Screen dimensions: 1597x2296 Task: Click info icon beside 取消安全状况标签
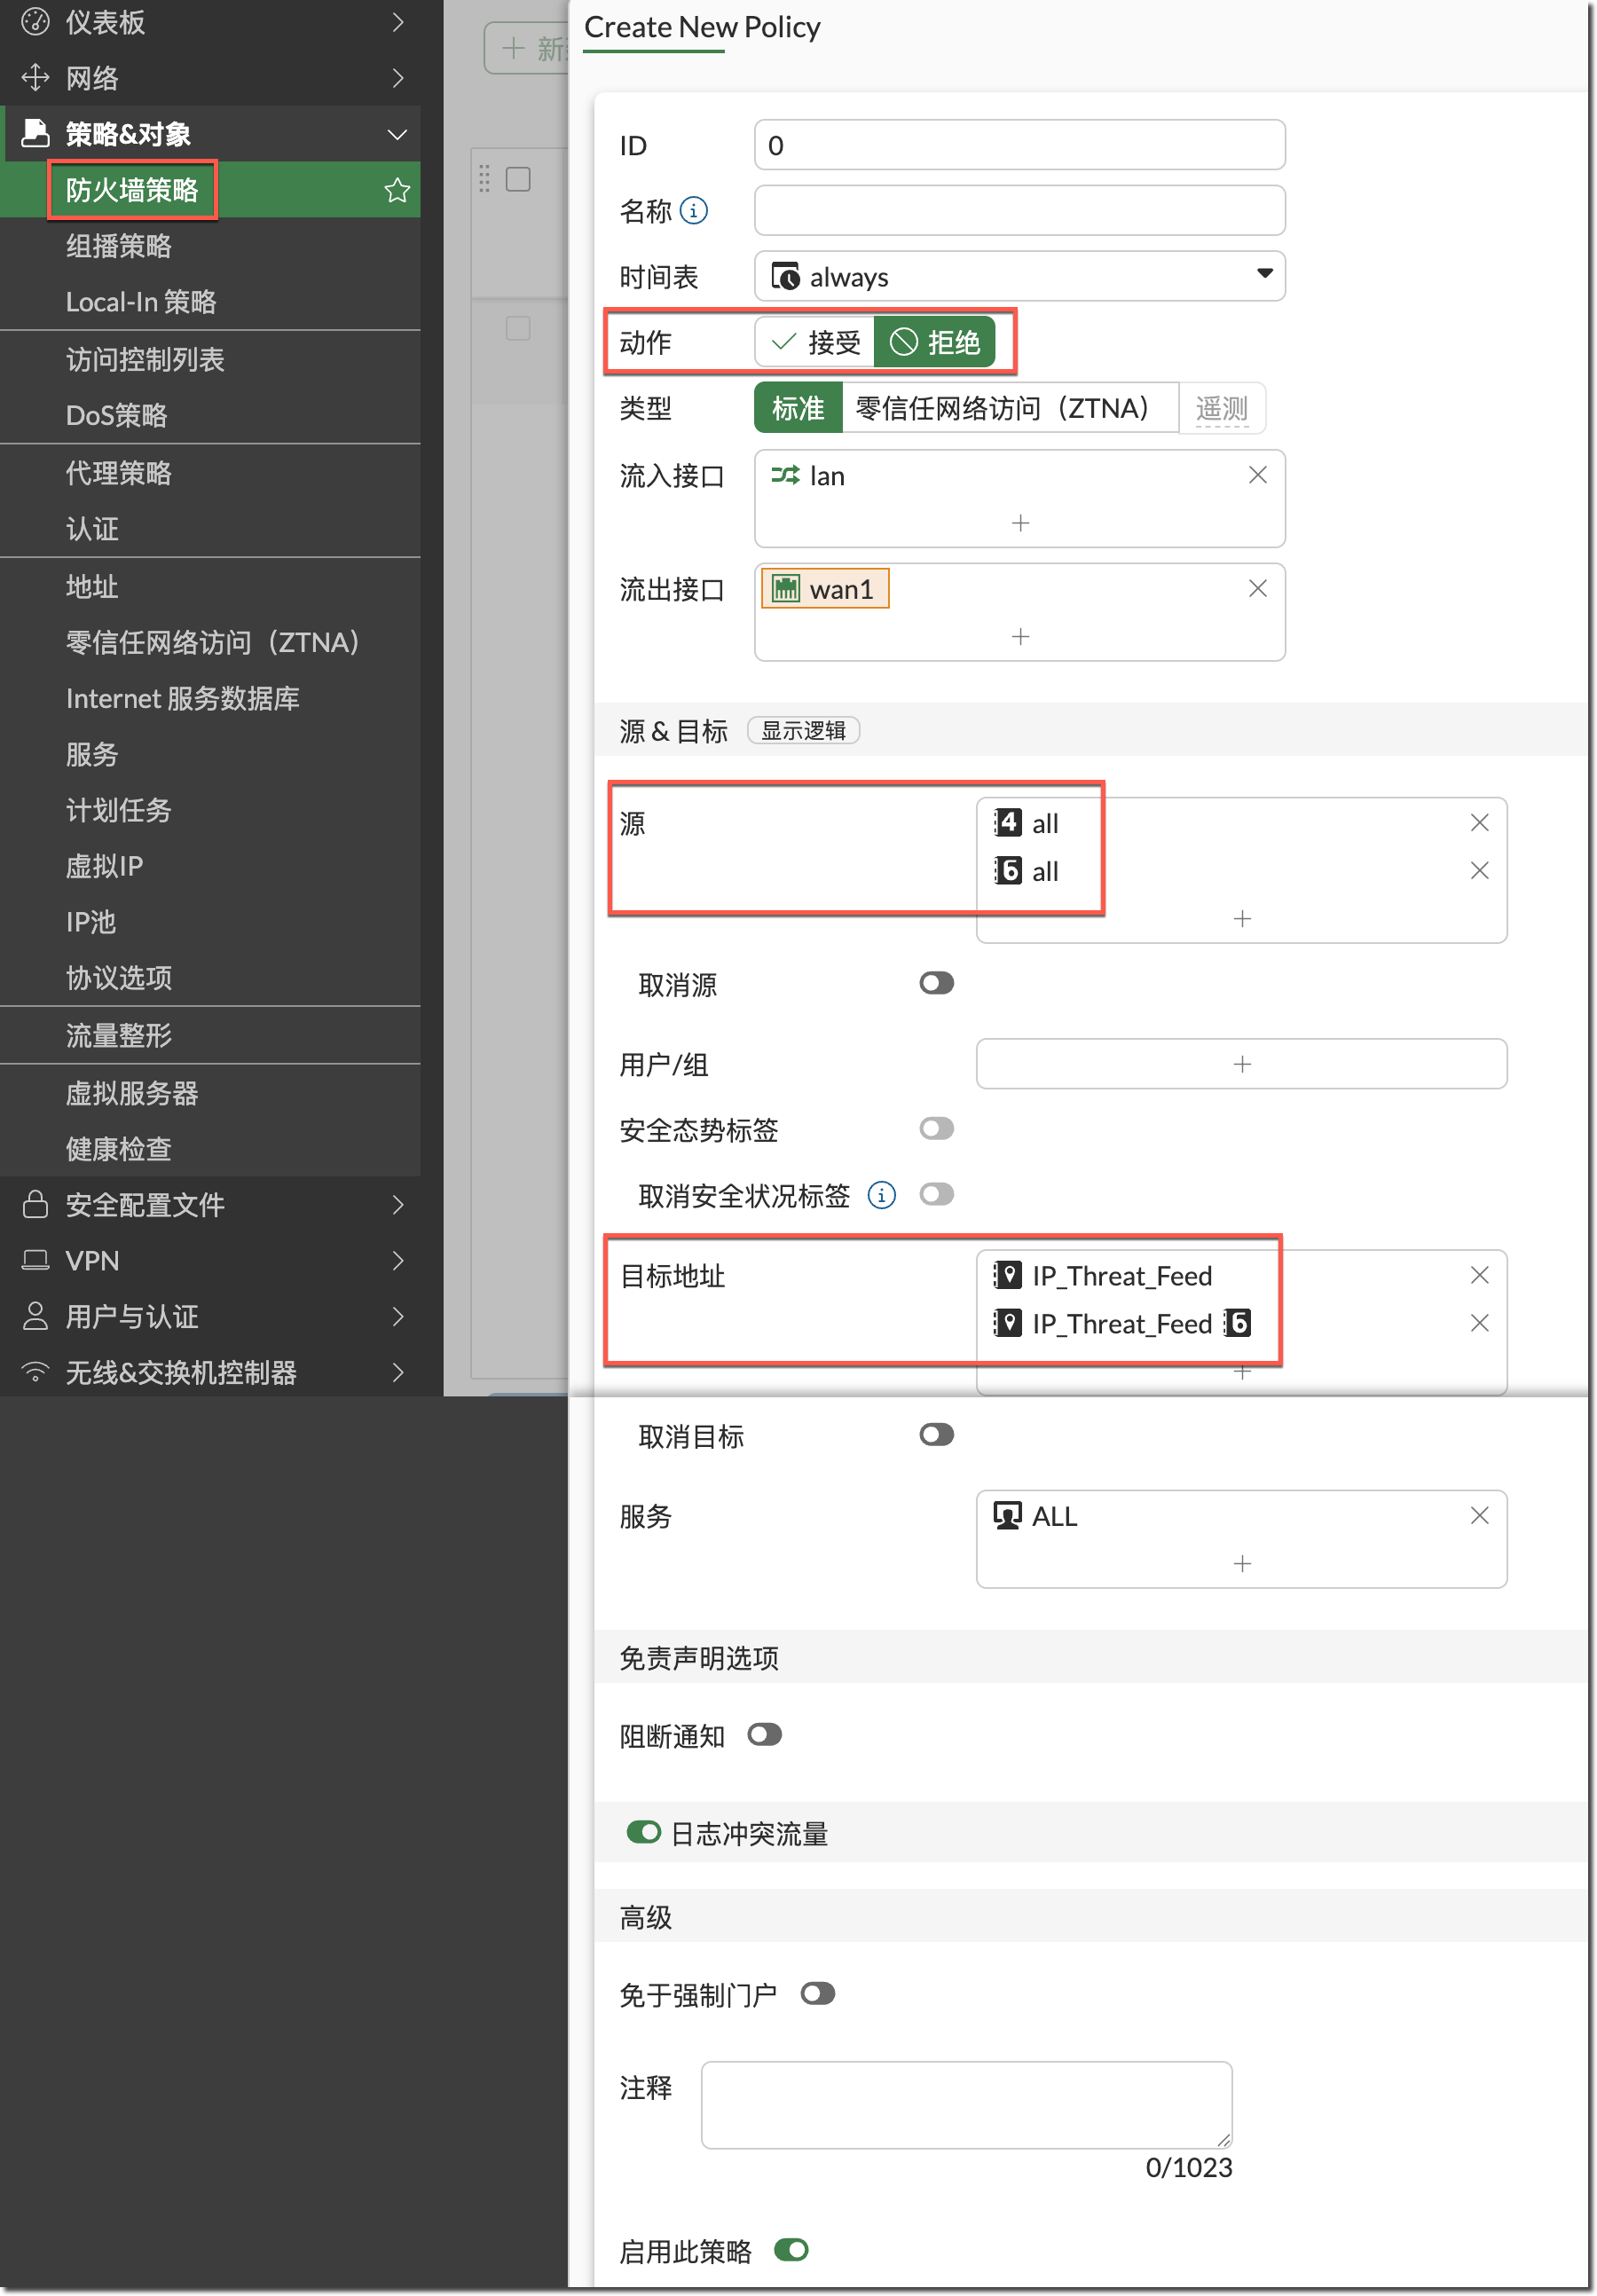881,1195
